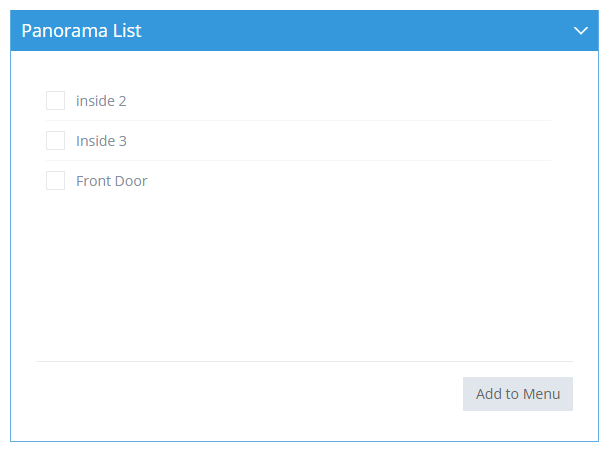Select the Front Door label text
The height and width of the screenshot is (453, 609).
pos(112,181)
